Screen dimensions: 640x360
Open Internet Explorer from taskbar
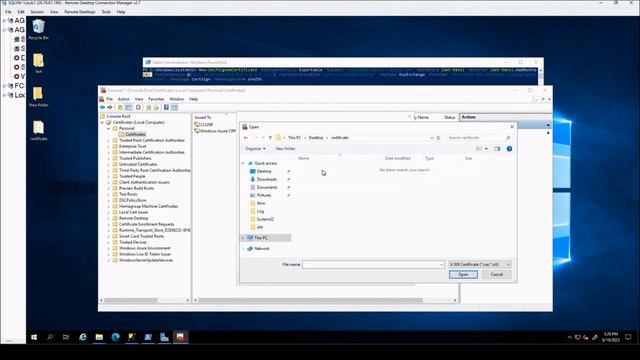pos(83,337)
